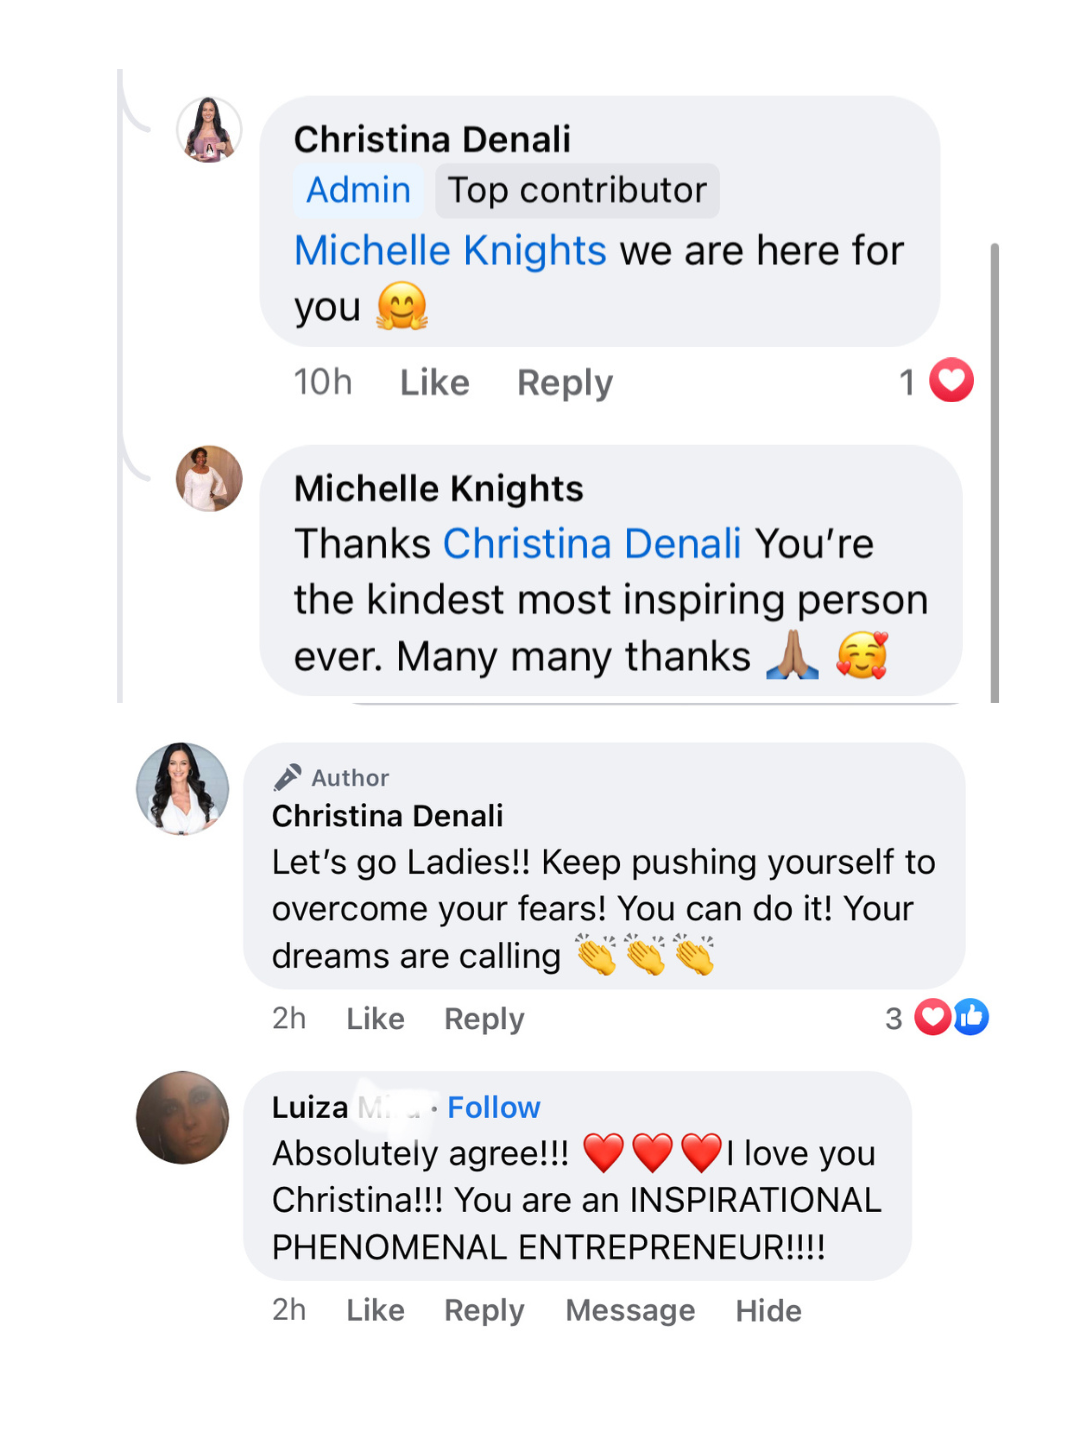This screenshot has height=1440, width=1080.
Task: Reply to the 10h comment
Action: [x=564, y=382]
